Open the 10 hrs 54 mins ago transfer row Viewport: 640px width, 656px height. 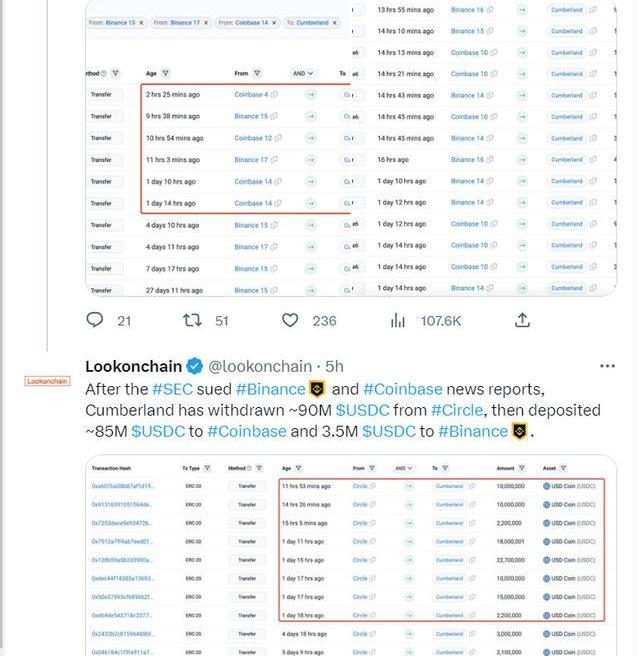click(x=174, y=138)
